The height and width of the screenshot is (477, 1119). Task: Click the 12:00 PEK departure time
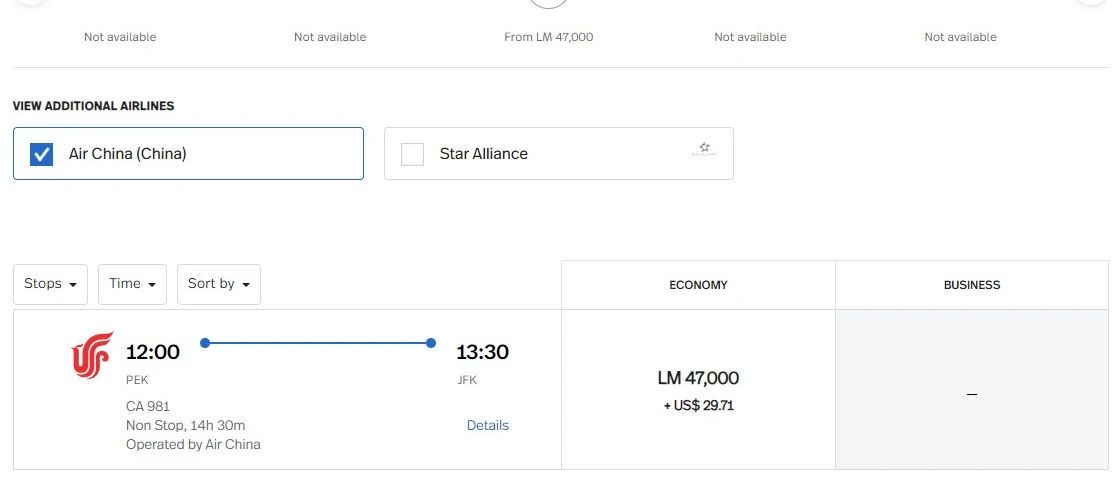tap(152, 352)
